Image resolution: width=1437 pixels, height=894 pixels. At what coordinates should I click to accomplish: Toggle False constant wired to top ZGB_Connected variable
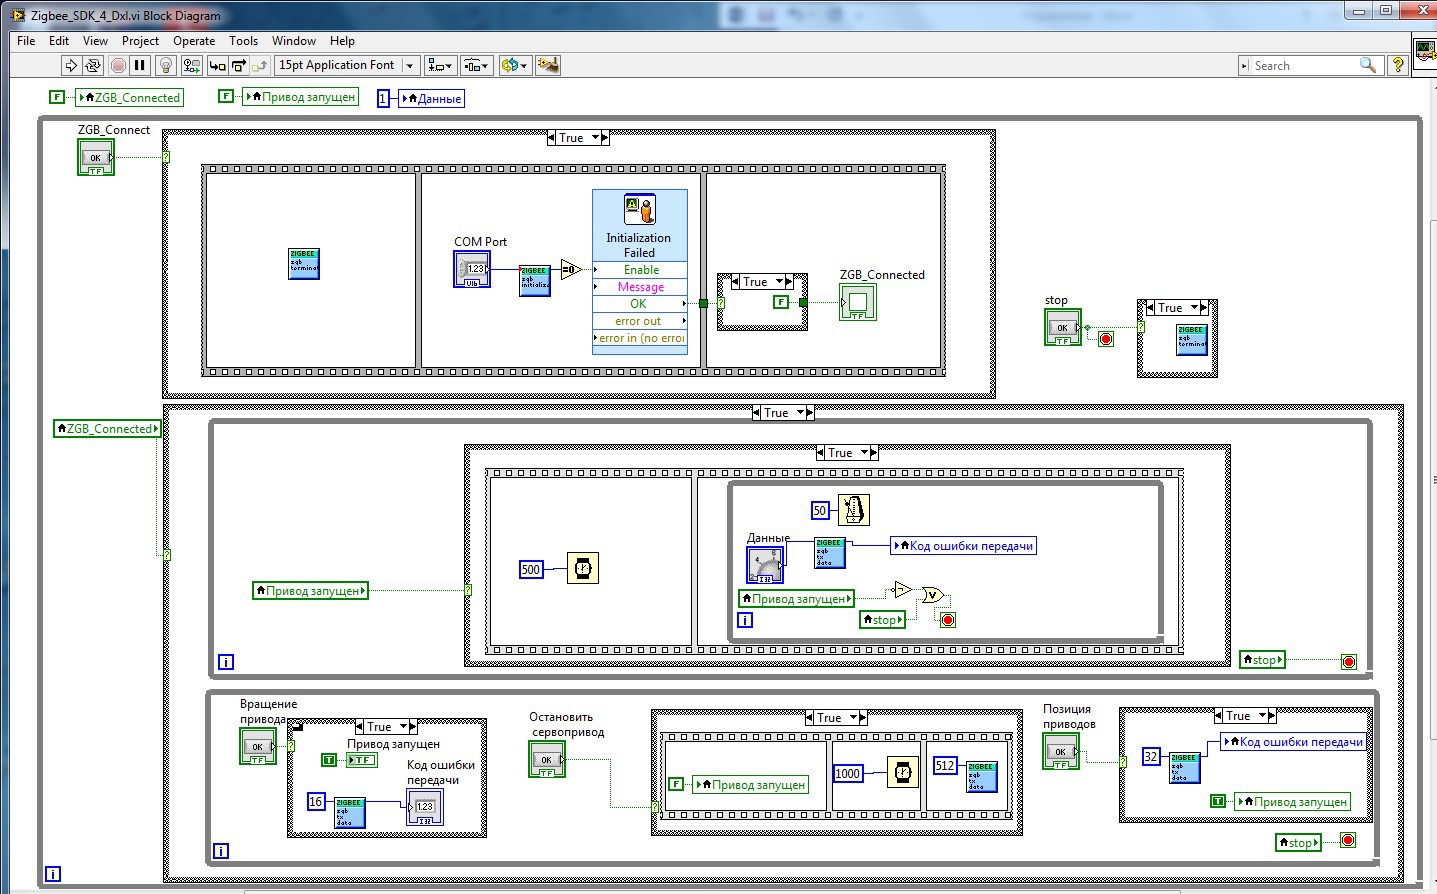(57, 97)
